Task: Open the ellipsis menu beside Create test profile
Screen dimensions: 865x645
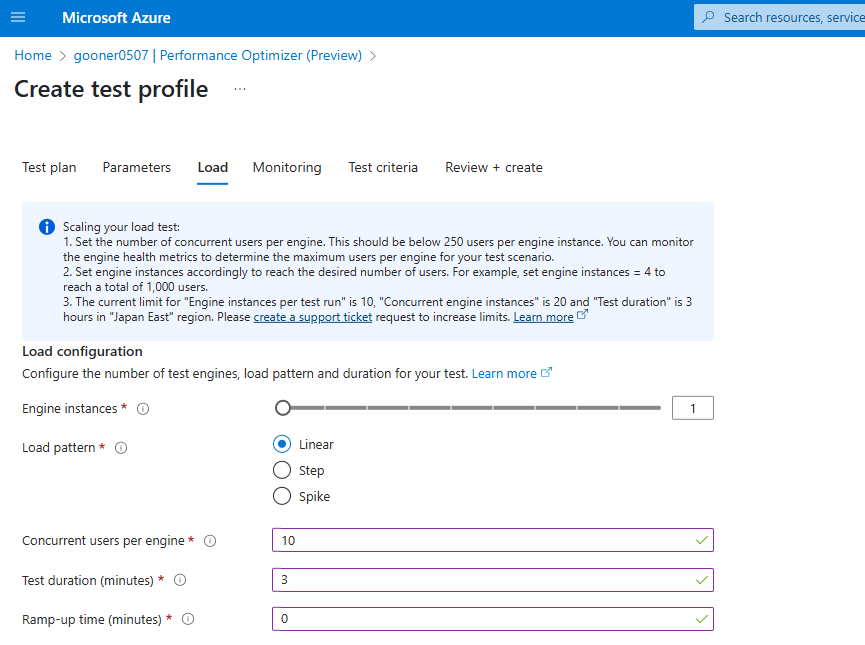Action: tap(239, 89)
